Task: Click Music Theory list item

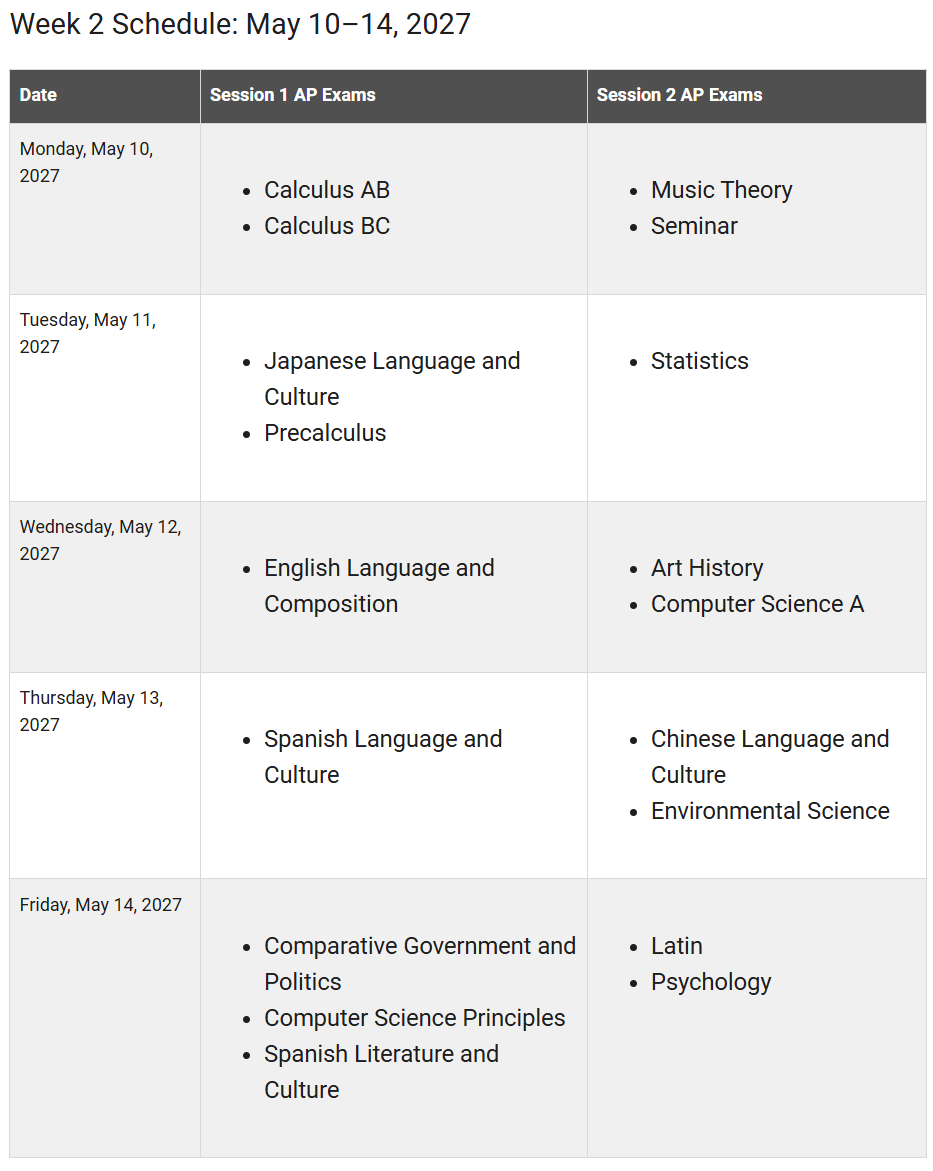Action: click(x=722, y=190)
